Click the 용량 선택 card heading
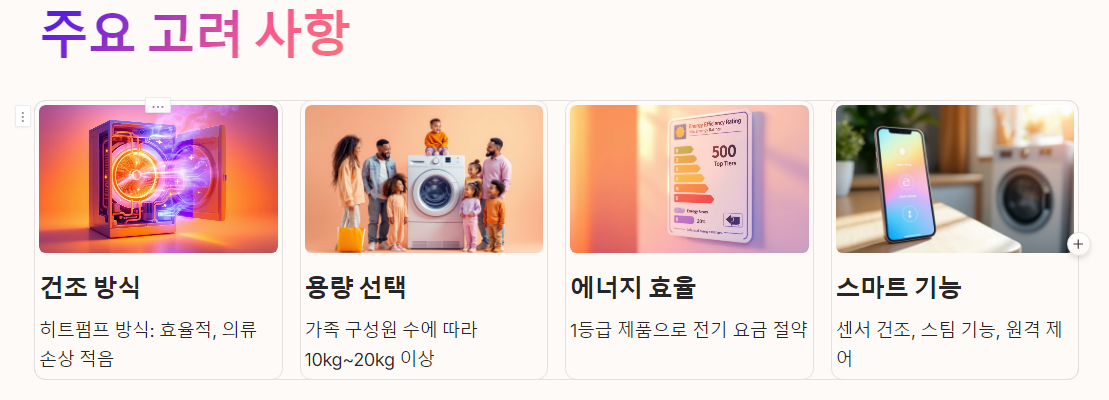Image resolution: width=1109 pixels, height=400 pixels. (x=355, y=288)
